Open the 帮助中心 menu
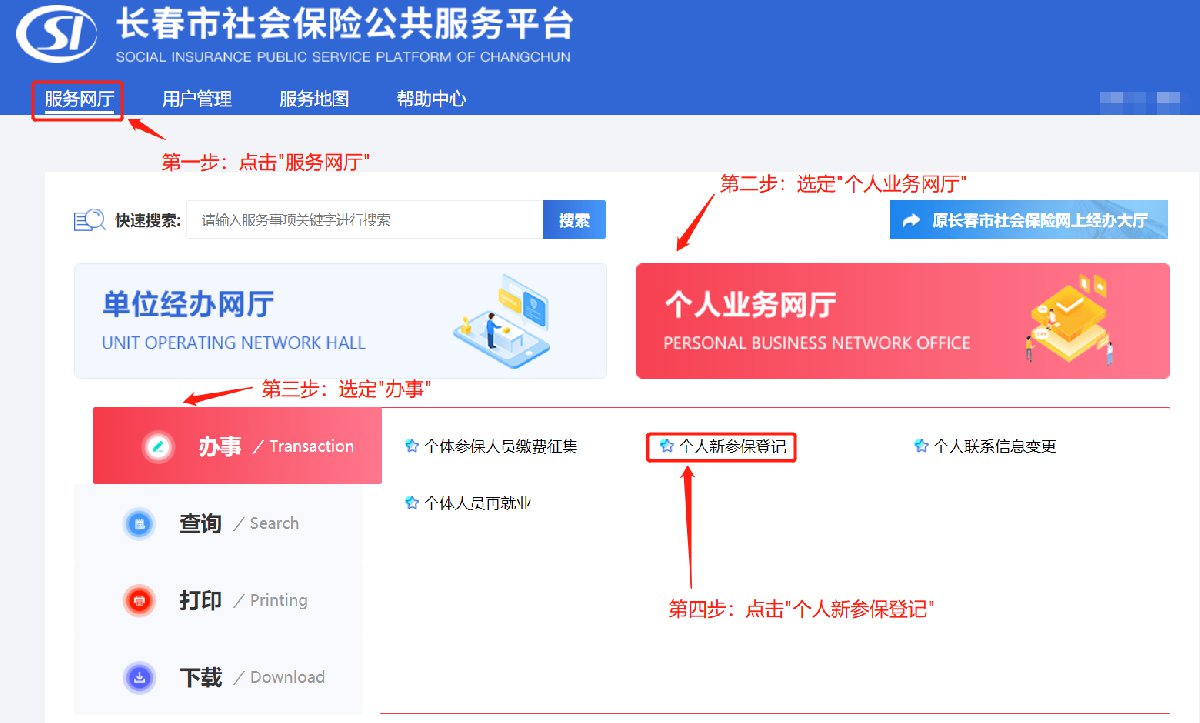This screenshot has height=723, width=1200. click(x=431, y=99)
